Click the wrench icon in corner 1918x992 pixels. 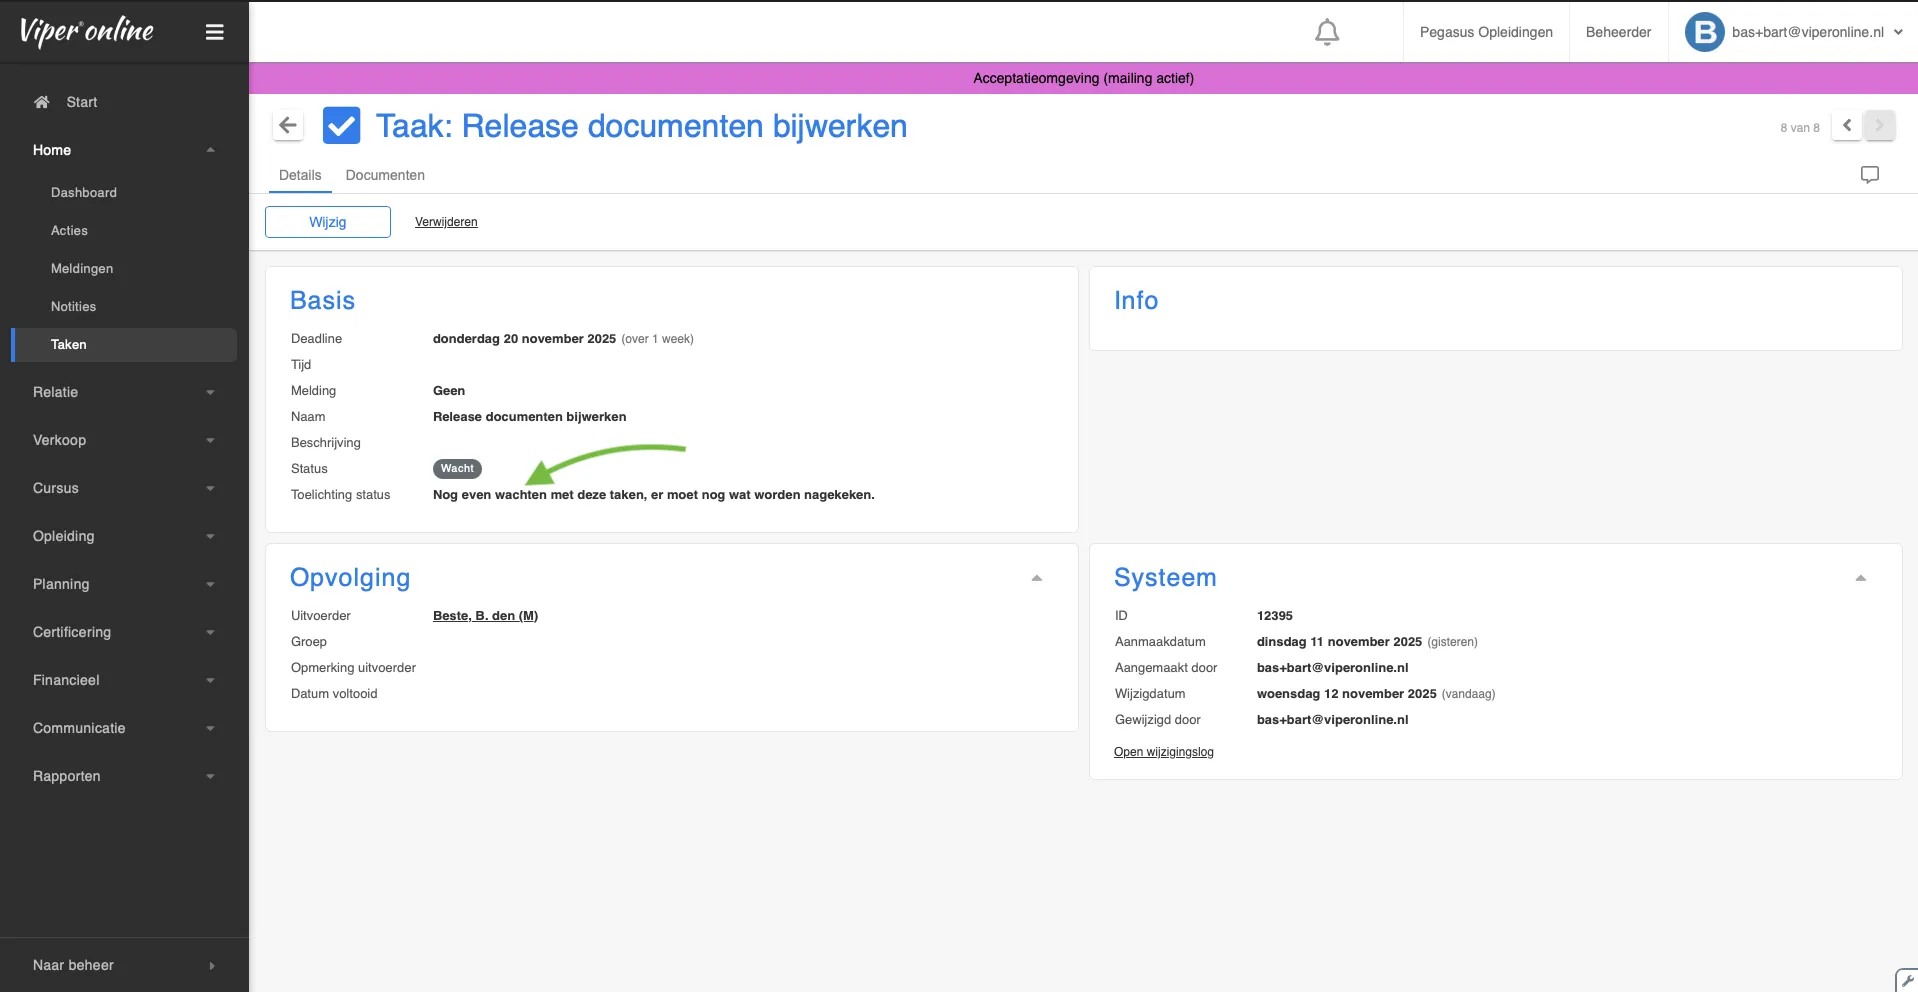[1906, 980]
